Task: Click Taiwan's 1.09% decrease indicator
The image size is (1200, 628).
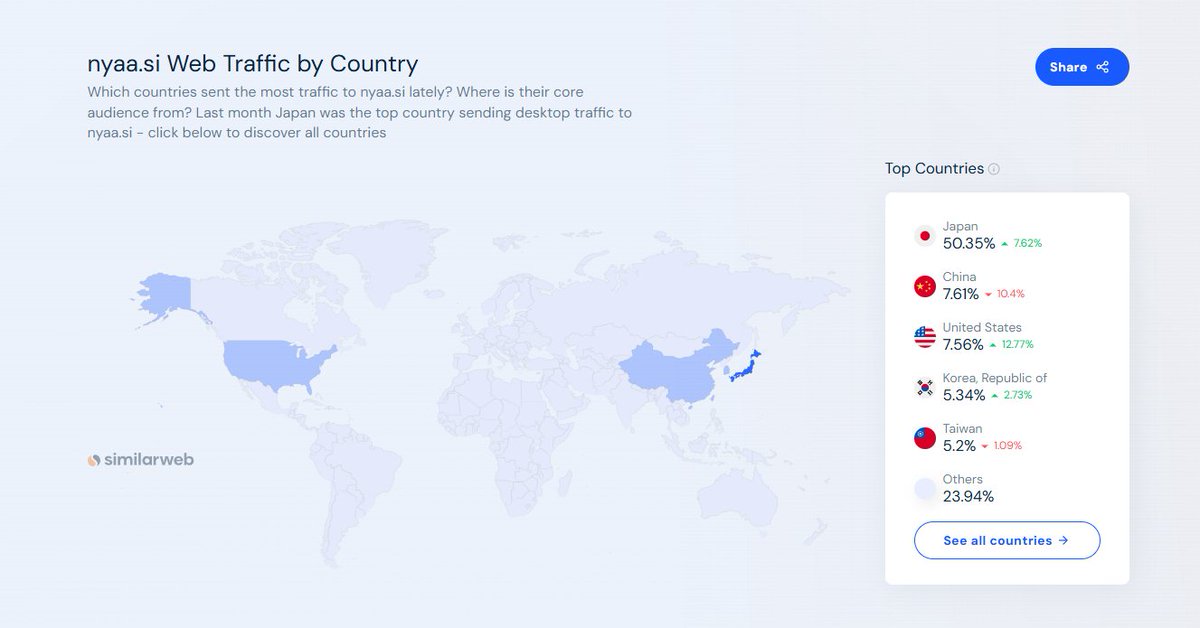Action: [x=1001, y=446]
